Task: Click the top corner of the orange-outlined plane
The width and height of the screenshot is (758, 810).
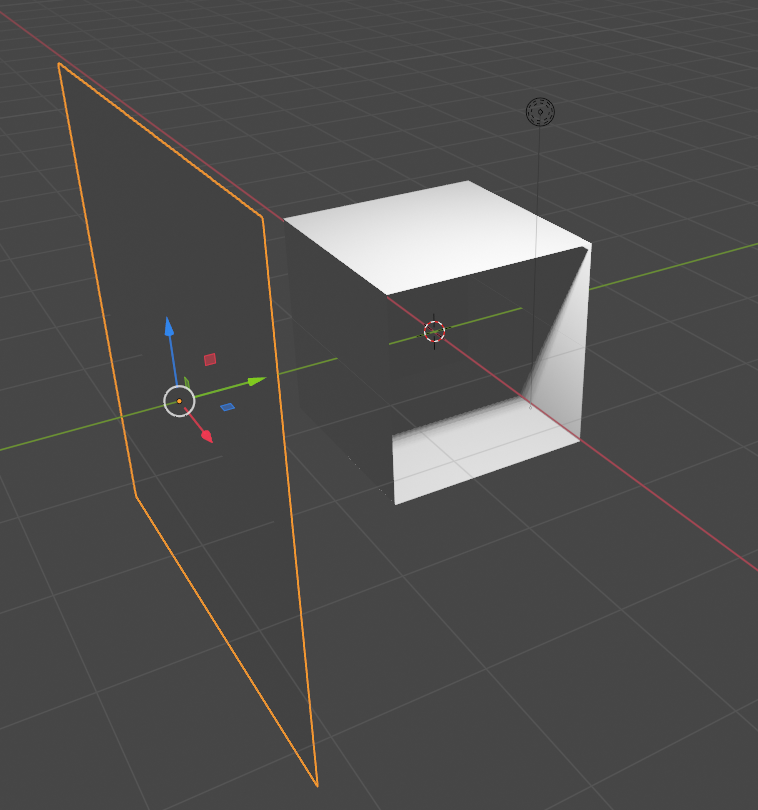Action: 60,64
